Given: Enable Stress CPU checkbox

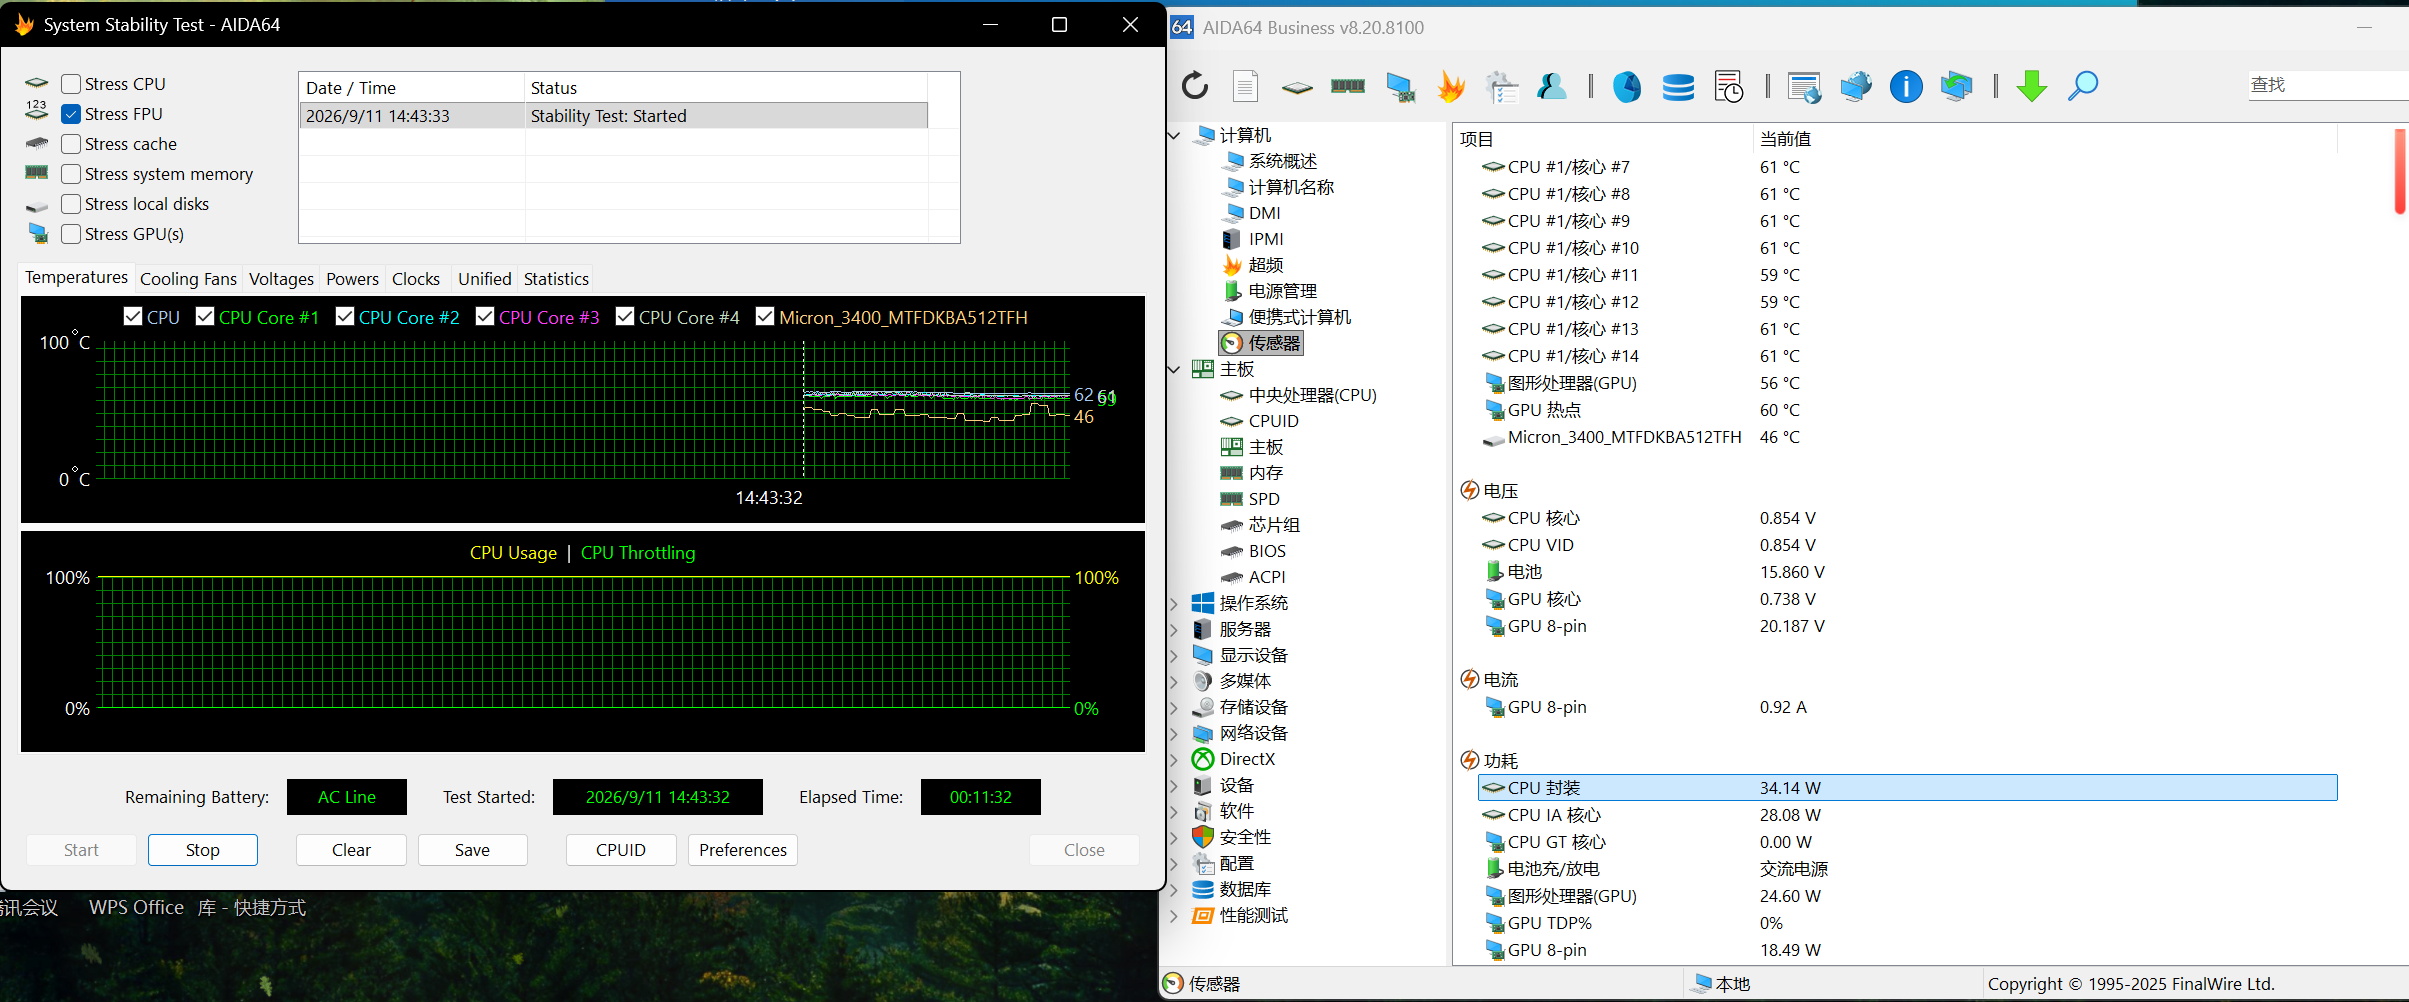Looking at the screenshot, I should pos(71,84).
